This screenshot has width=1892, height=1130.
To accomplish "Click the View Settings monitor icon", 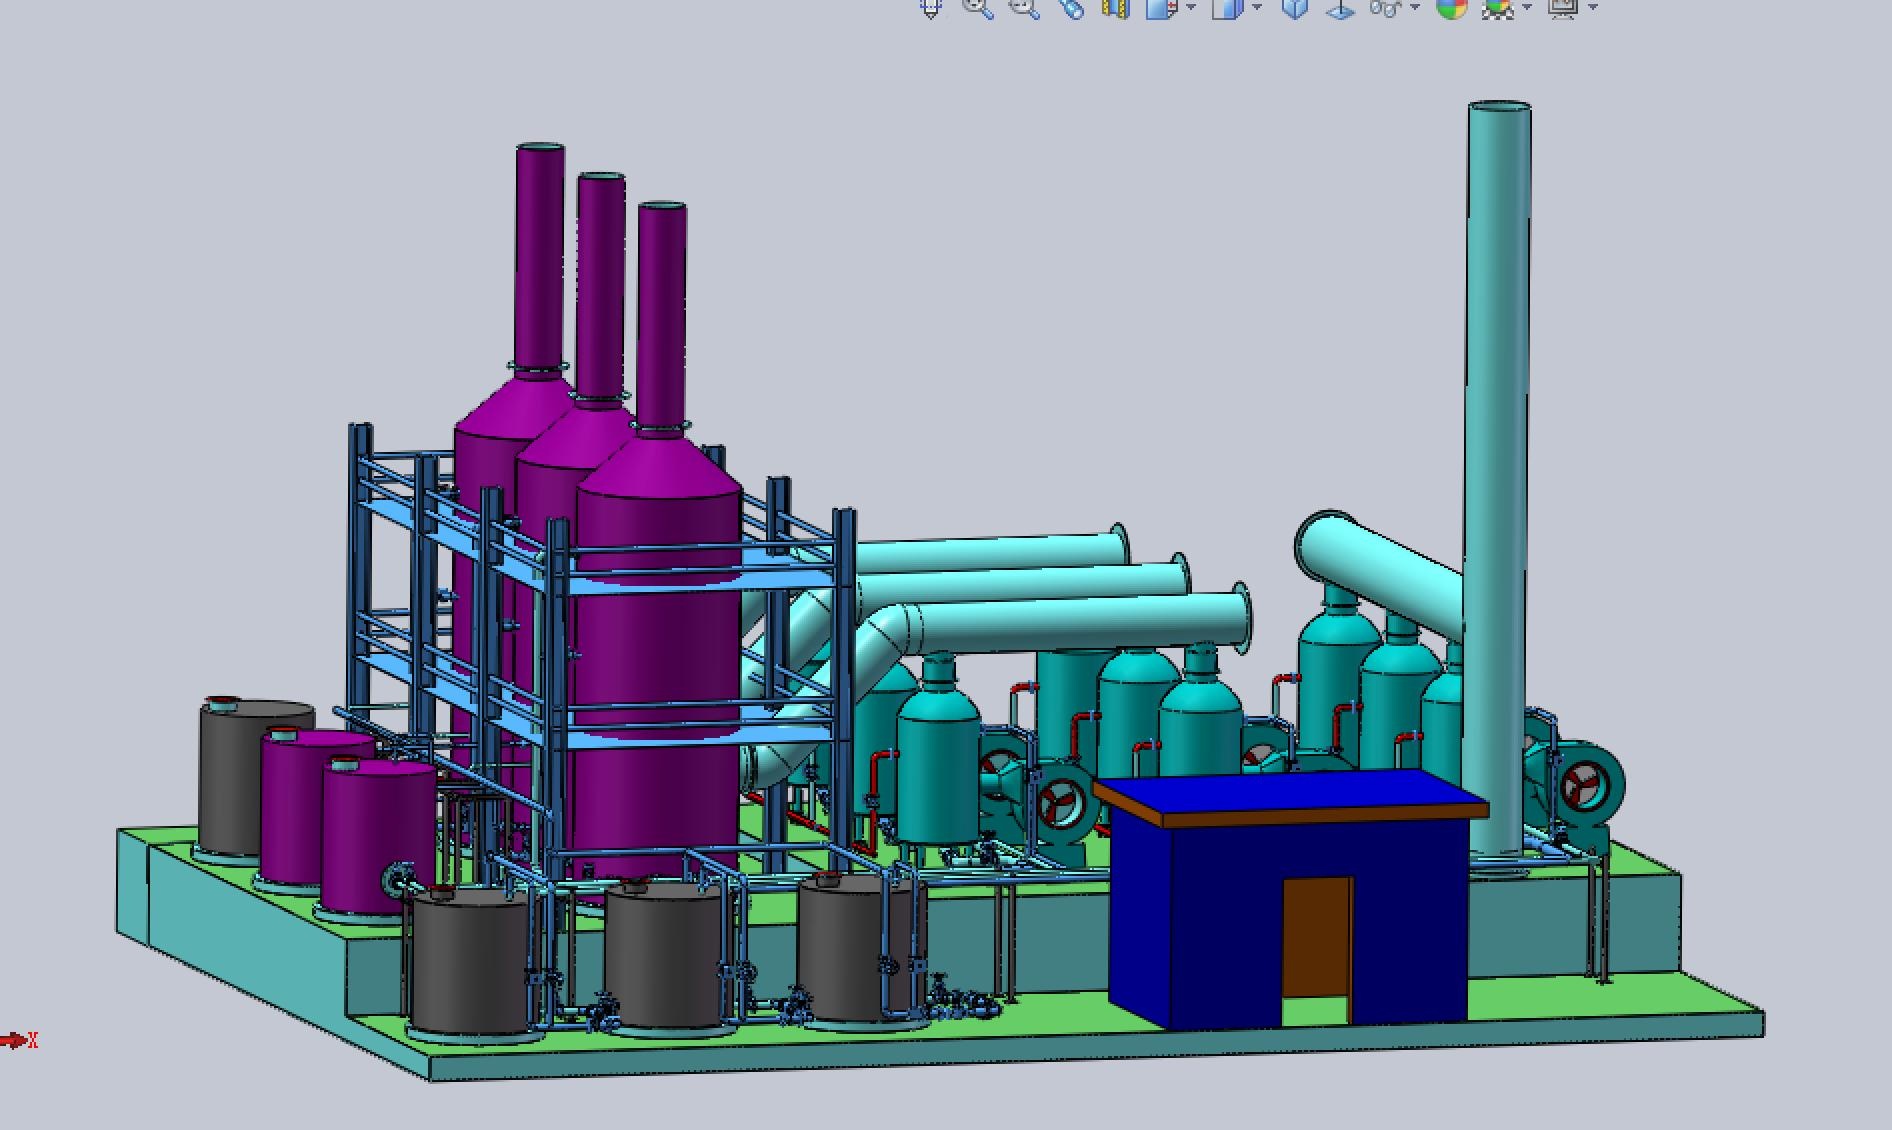I will point(1562,8).
